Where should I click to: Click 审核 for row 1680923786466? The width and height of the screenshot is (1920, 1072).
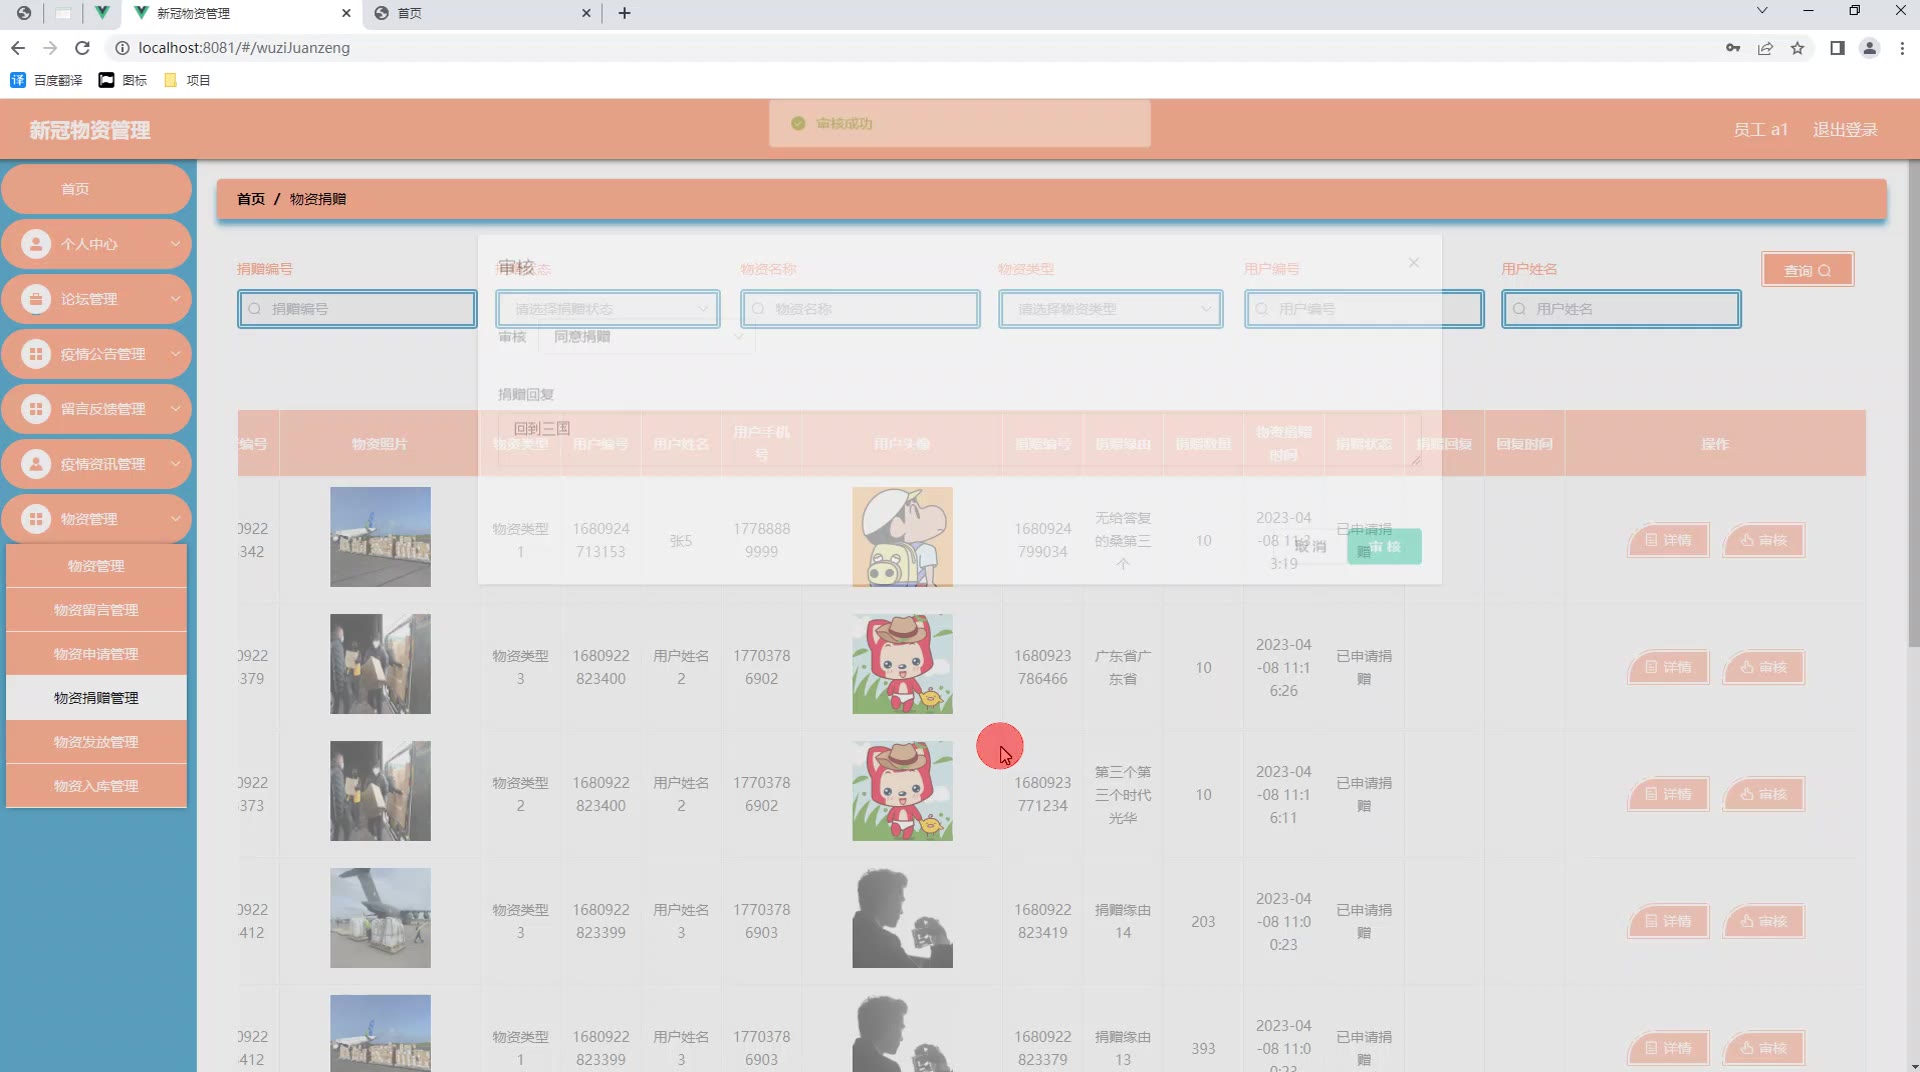pos(1763,667)
